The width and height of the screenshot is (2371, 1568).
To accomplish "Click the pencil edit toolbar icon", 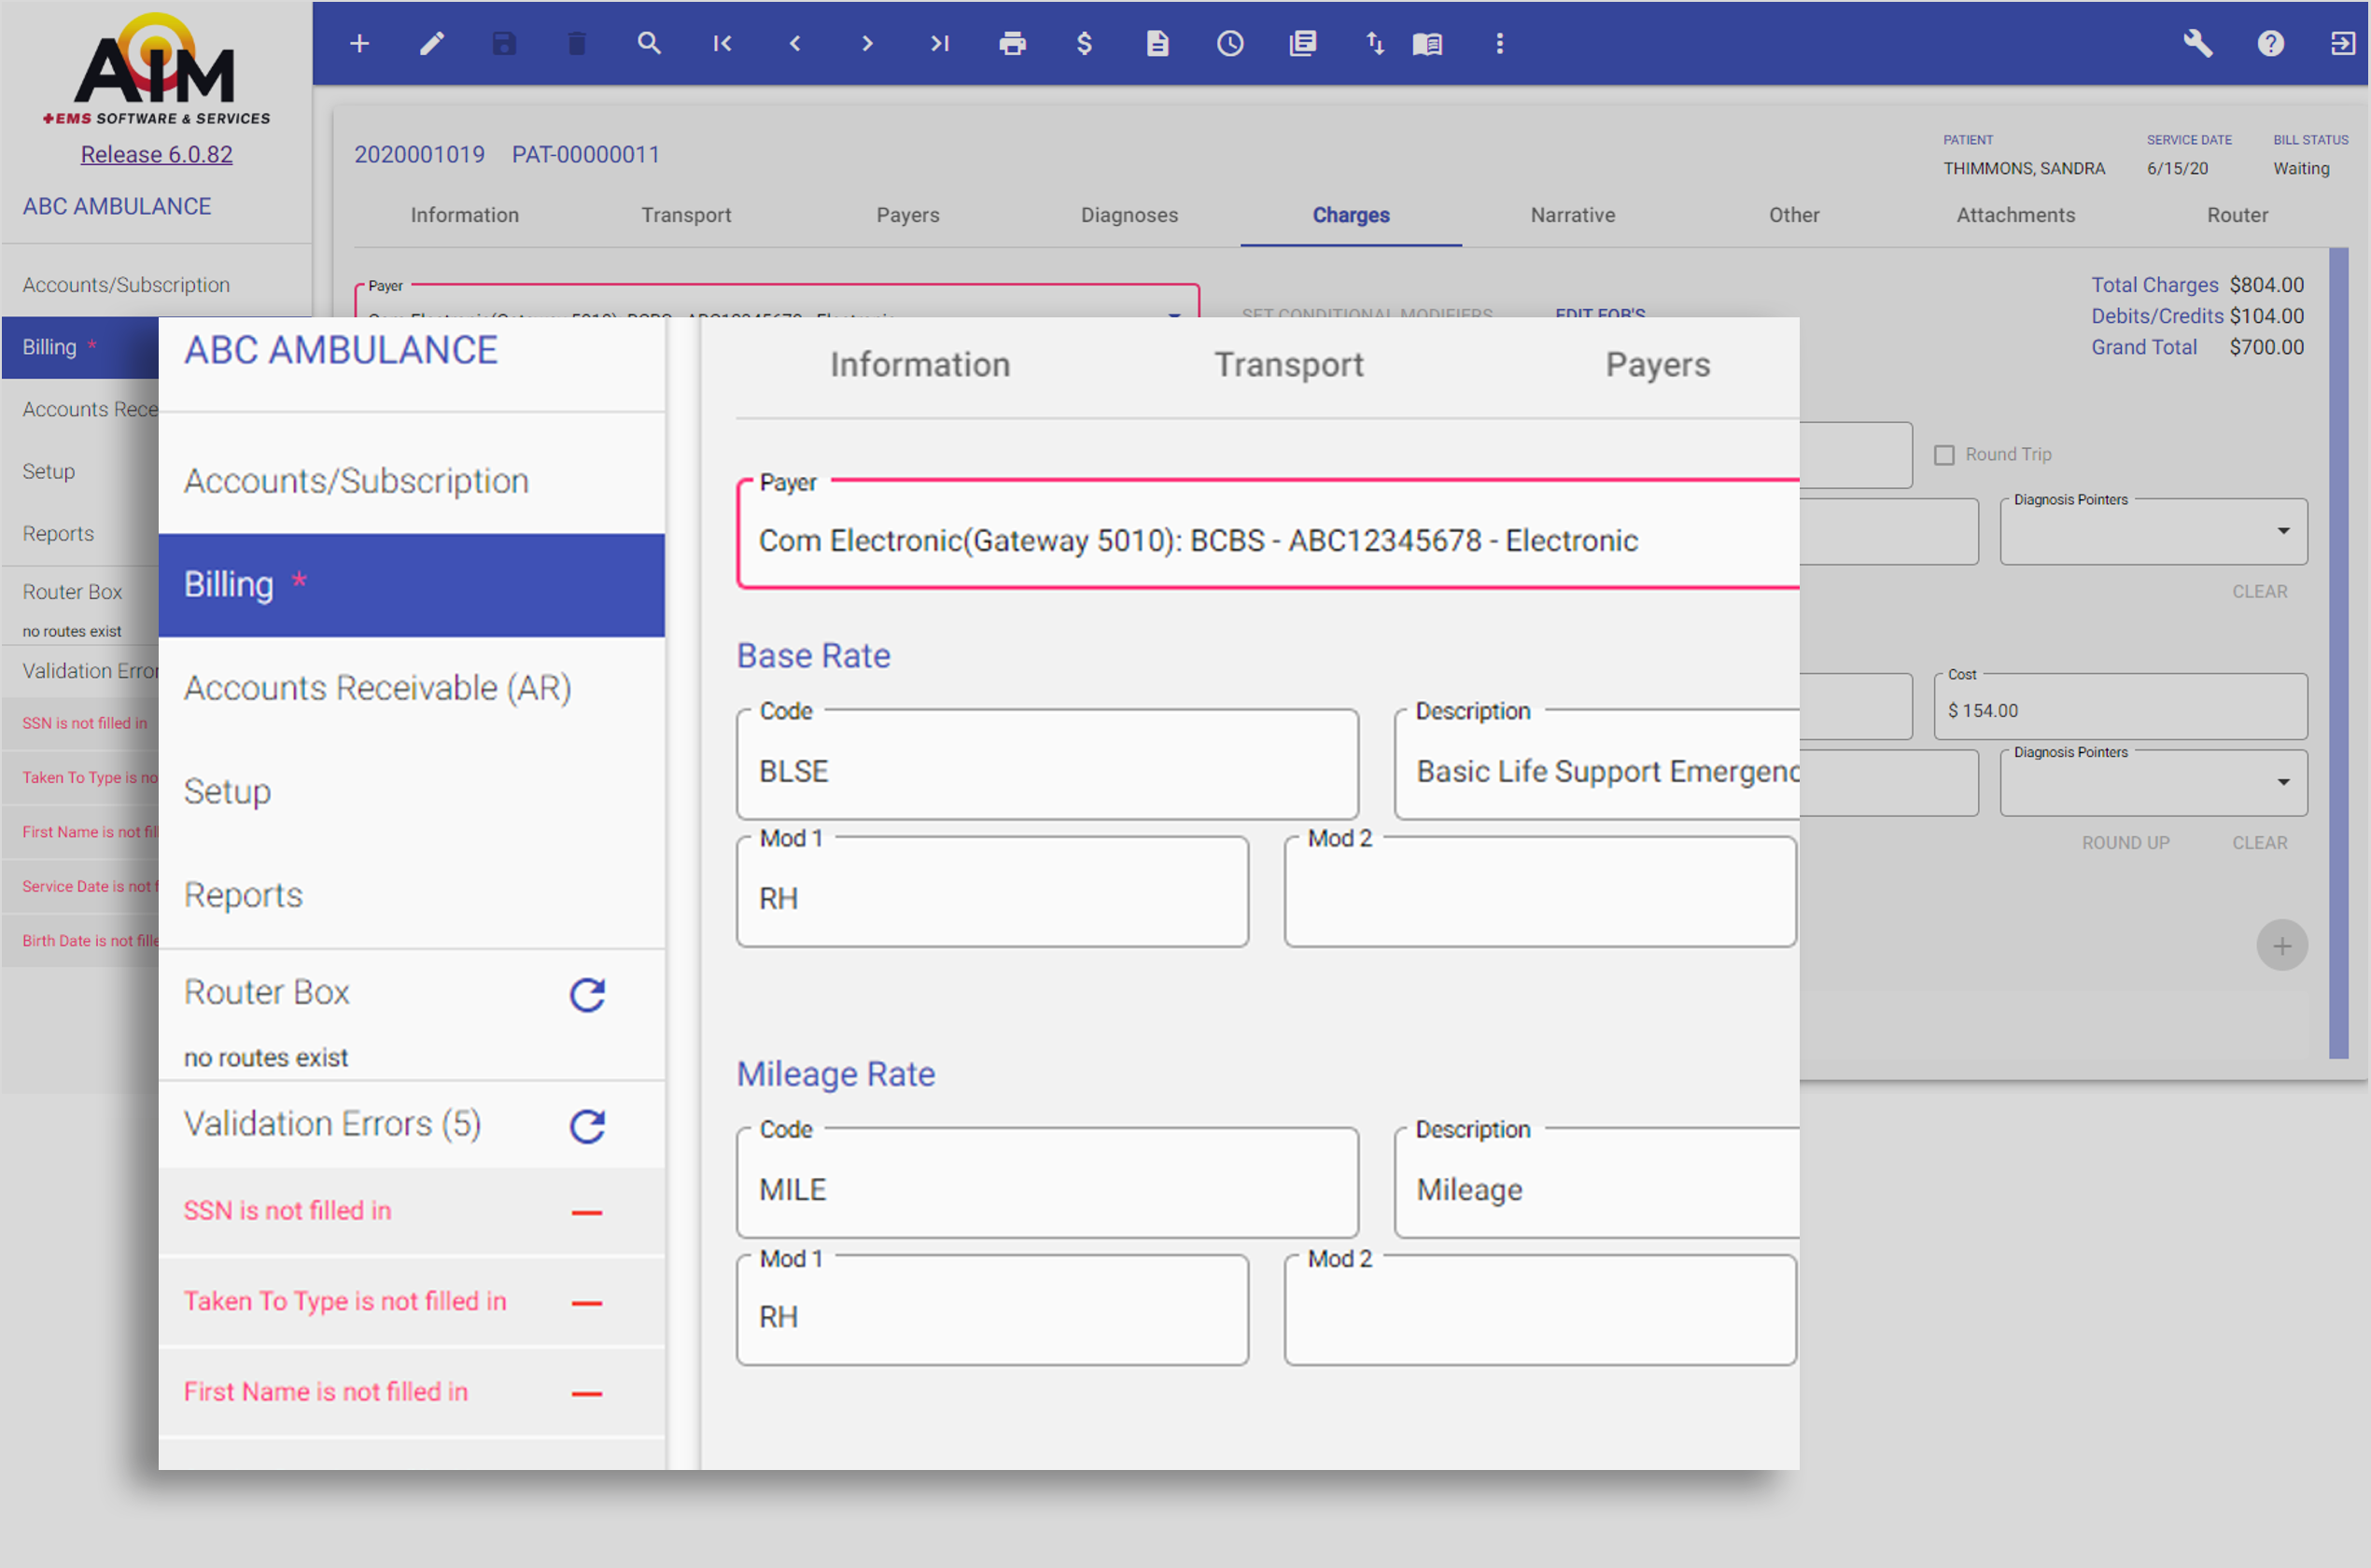I will (431, 43).
